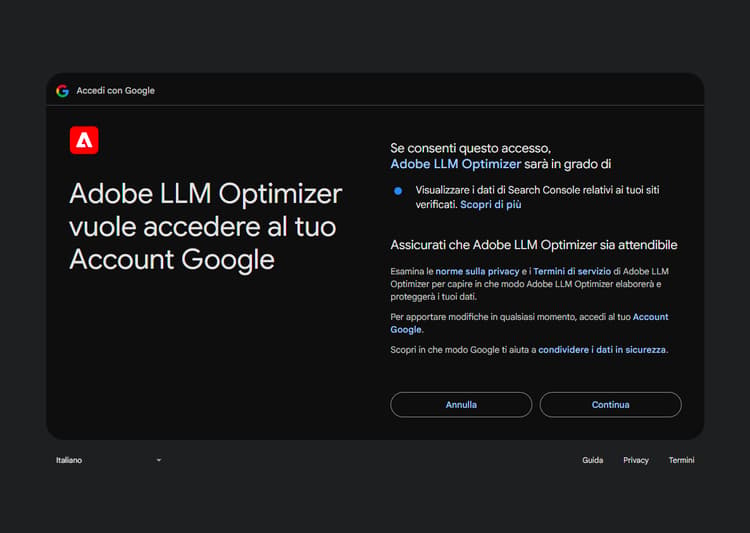This screenshot has height=533, width=750.
Task: Click the red Adobe app logo
Action: 84,140
